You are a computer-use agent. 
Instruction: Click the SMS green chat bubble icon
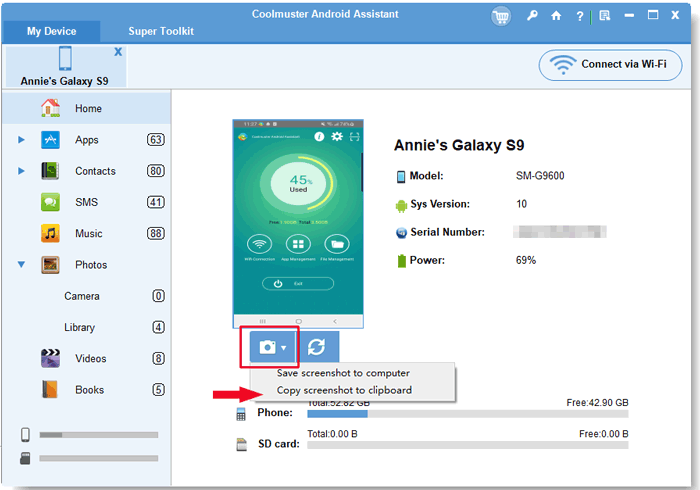tap(50, 202)
